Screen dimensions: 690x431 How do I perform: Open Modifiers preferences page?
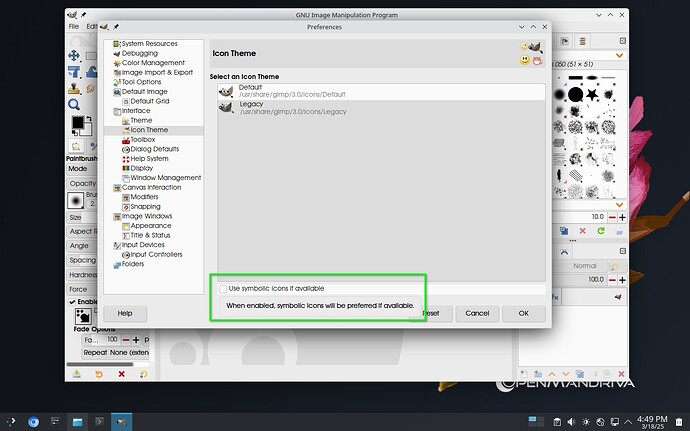pyautogui.click(x=144, y=197)
